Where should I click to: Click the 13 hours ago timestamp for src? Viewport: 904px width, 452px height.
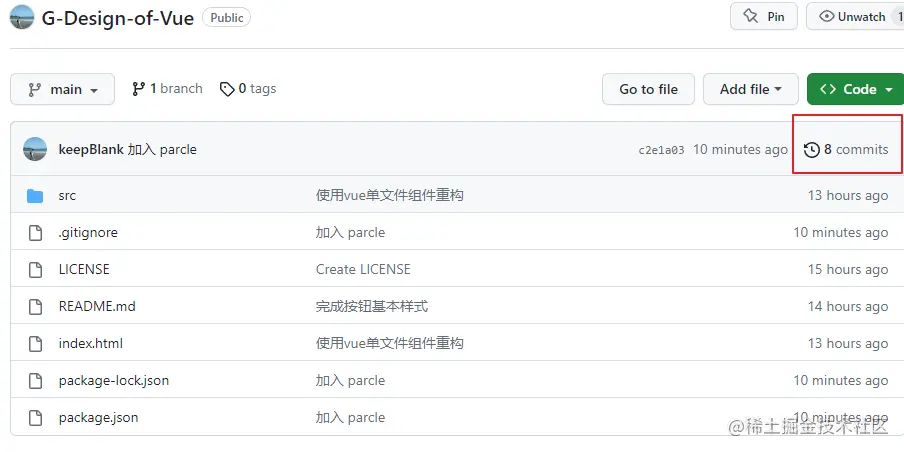click(x=848, y=195)
